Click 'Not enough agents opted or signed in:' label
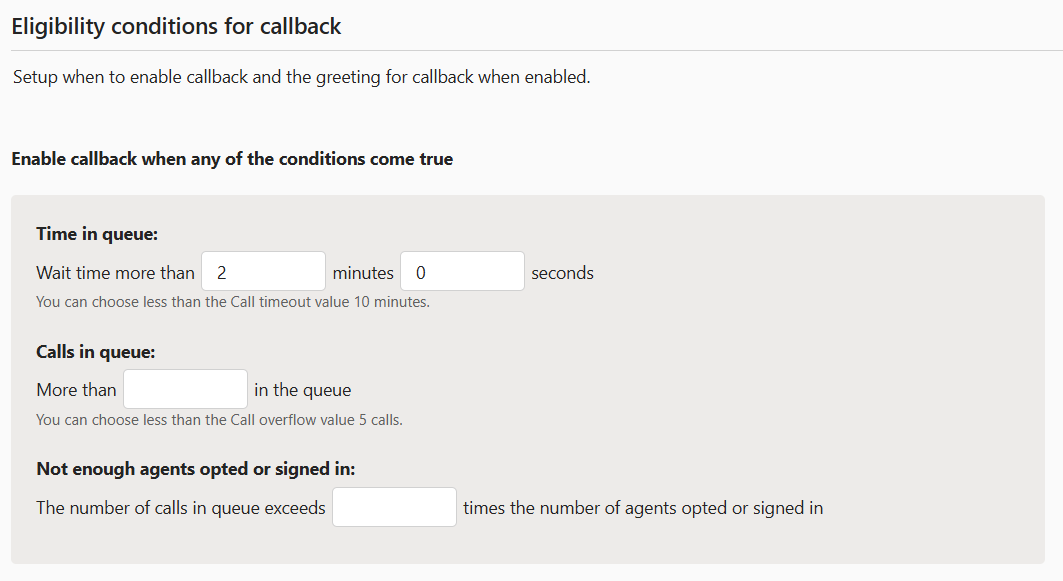Viewport: 1063px width, 581px height. tap(195, 469)
